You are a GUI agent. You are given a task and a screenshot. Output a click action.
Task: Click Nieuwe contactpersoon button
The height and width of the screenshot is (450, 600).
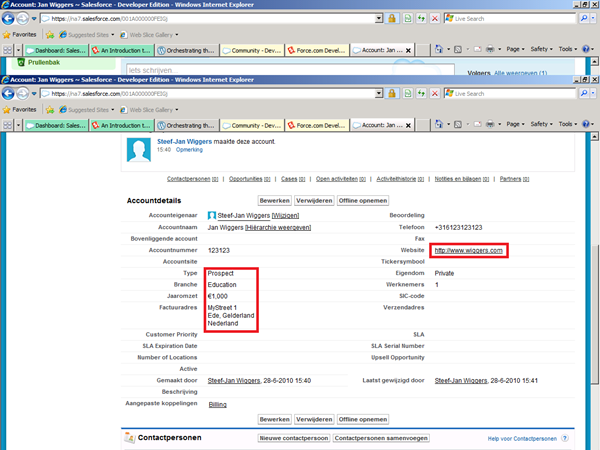pyautogui.click(x=293, y=438)
